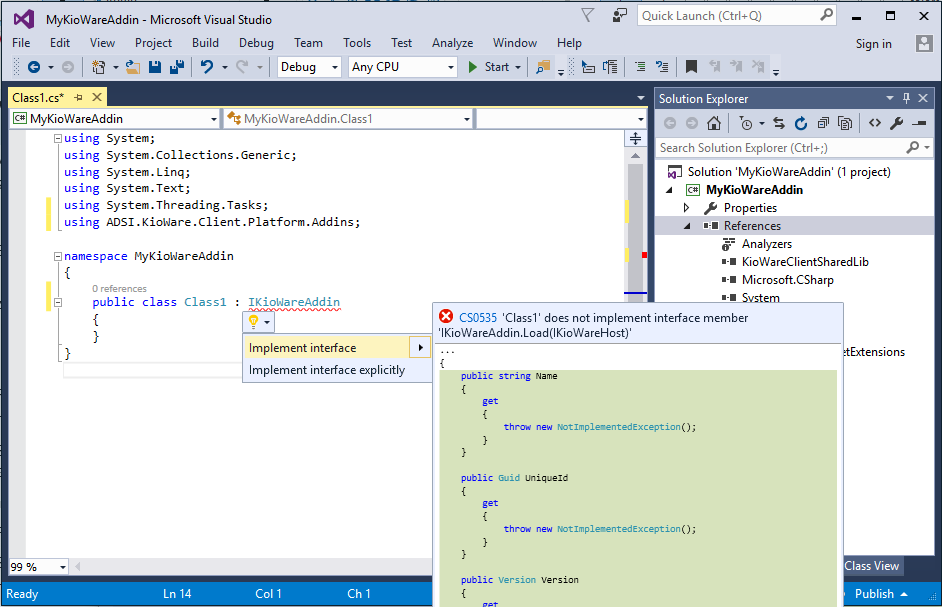Open the Build menu

click(205, 43)
